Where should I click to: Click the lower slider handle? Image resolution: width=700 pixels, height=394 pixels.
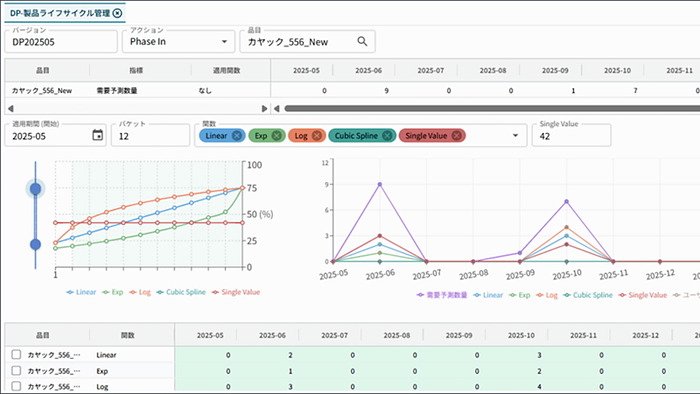(x=35, y=244)
